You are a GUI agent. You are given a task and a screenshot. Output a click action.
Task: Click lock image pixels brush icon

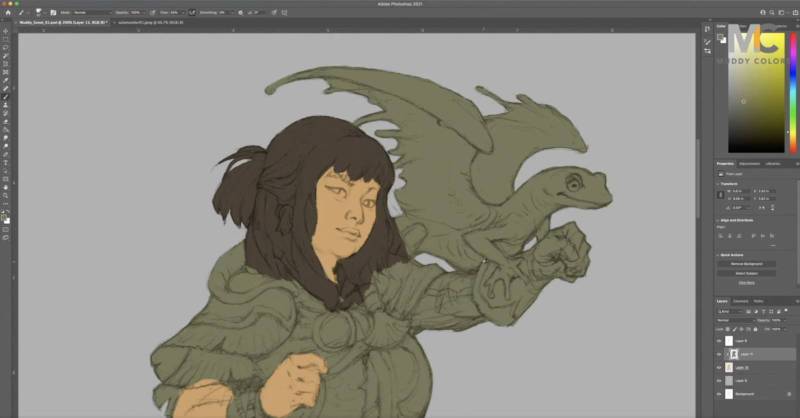point(734,329)
